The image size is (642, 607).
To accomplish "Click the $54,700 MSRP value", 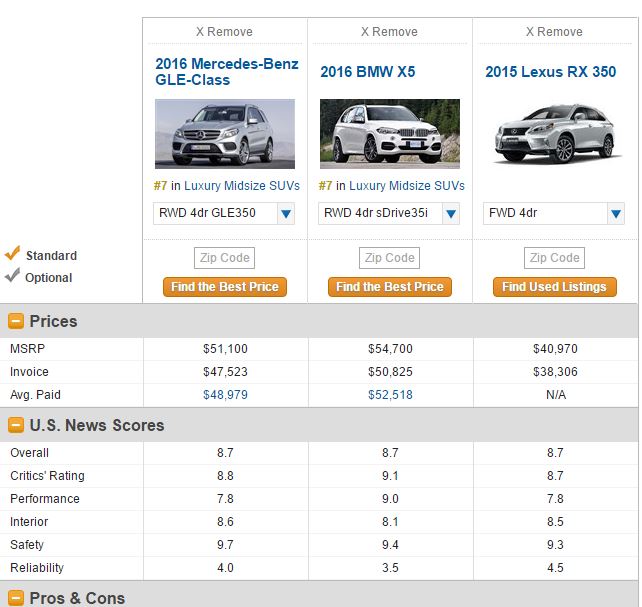I will point(391,349).
